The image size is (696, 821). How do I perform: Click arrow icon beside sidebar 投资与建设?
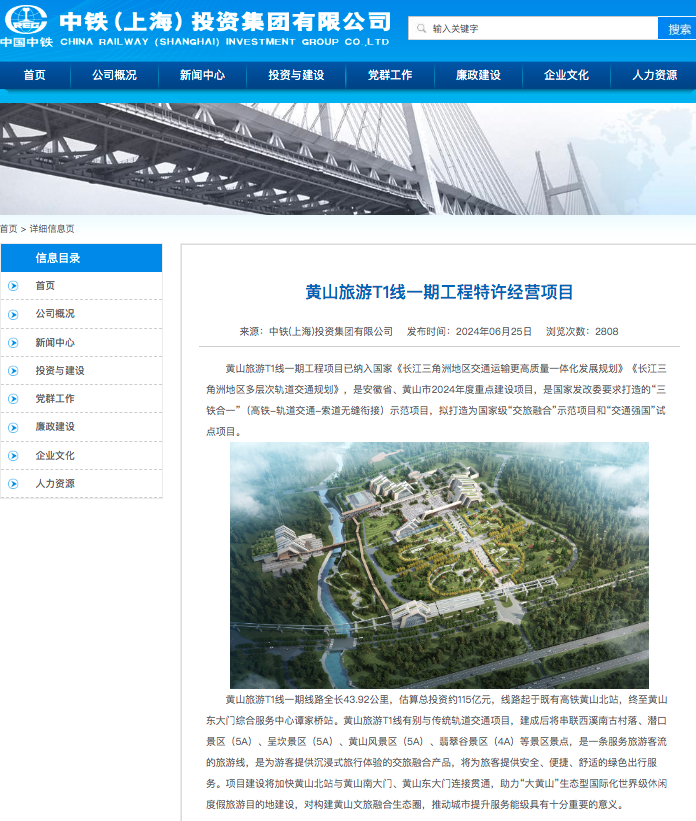click(x=13, y=370)
